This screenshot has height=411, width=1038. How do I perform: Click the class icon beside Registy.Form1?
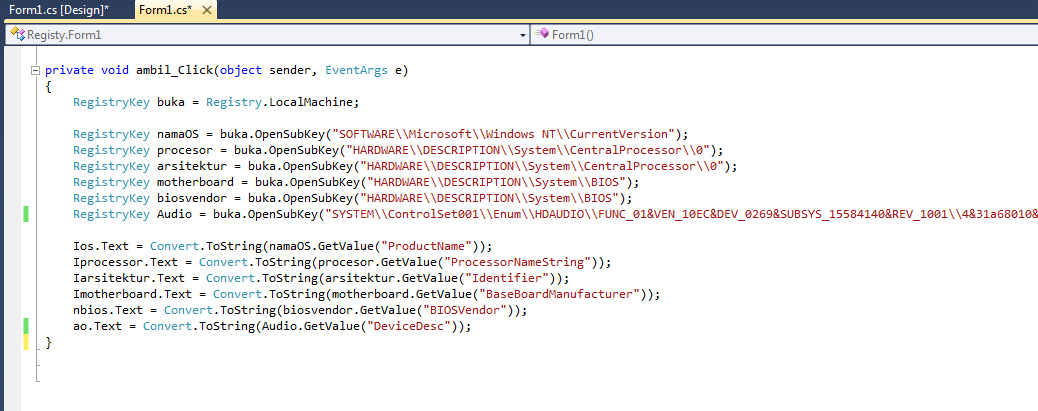(17, 34)
